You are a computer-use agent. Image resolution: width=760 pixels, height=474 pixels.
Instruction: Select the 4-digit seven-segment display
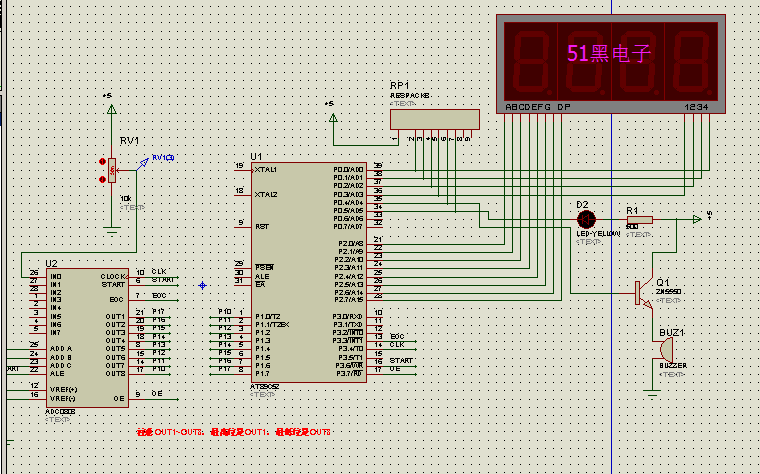611,64
